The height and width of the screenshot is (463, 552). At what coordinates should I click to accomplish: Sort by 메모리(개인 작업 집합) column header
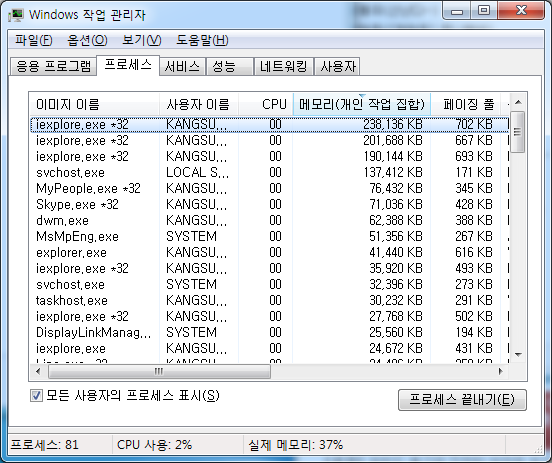362,104
